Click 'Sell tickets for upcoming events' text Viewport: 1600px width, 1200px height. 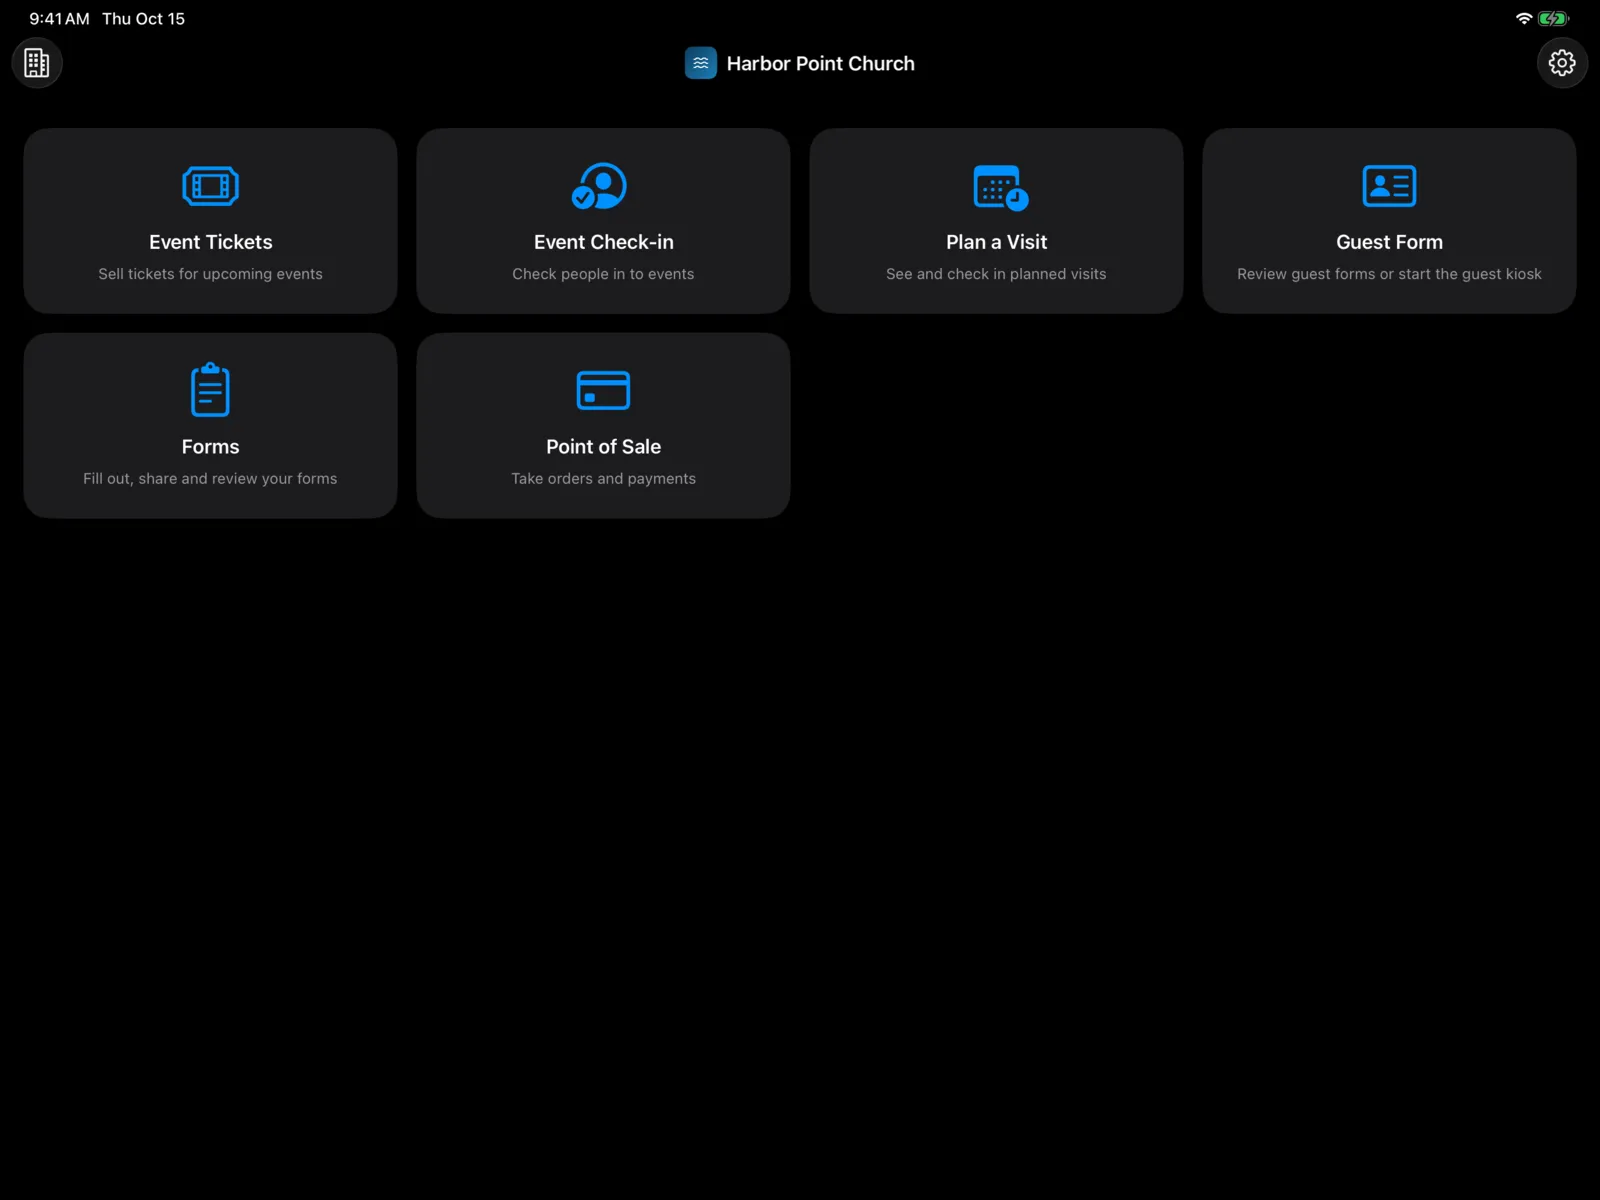(x=211, y=274)
